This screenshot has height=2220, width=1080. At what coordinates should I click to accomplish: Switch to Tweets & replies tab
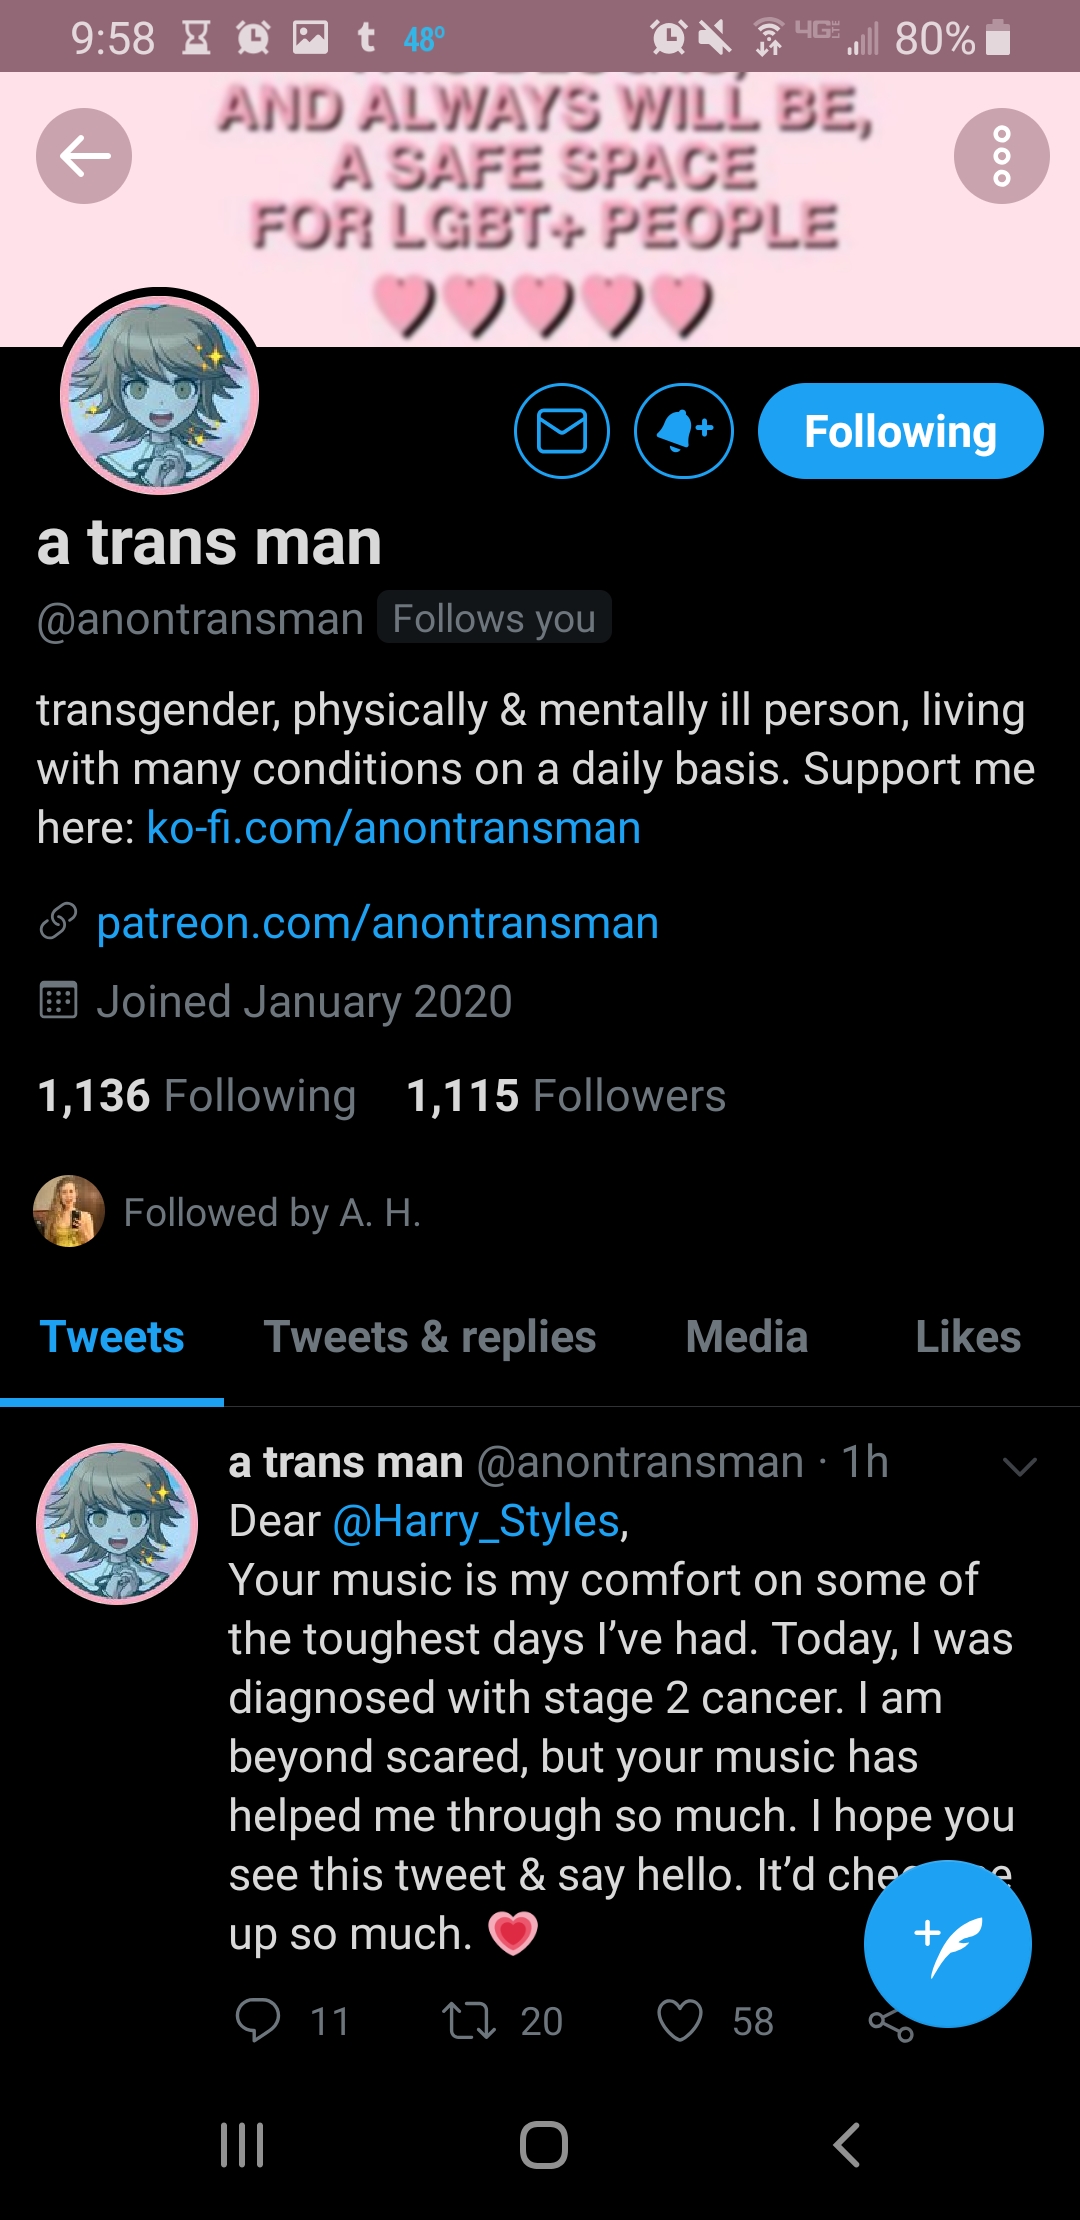point(429,1337)
